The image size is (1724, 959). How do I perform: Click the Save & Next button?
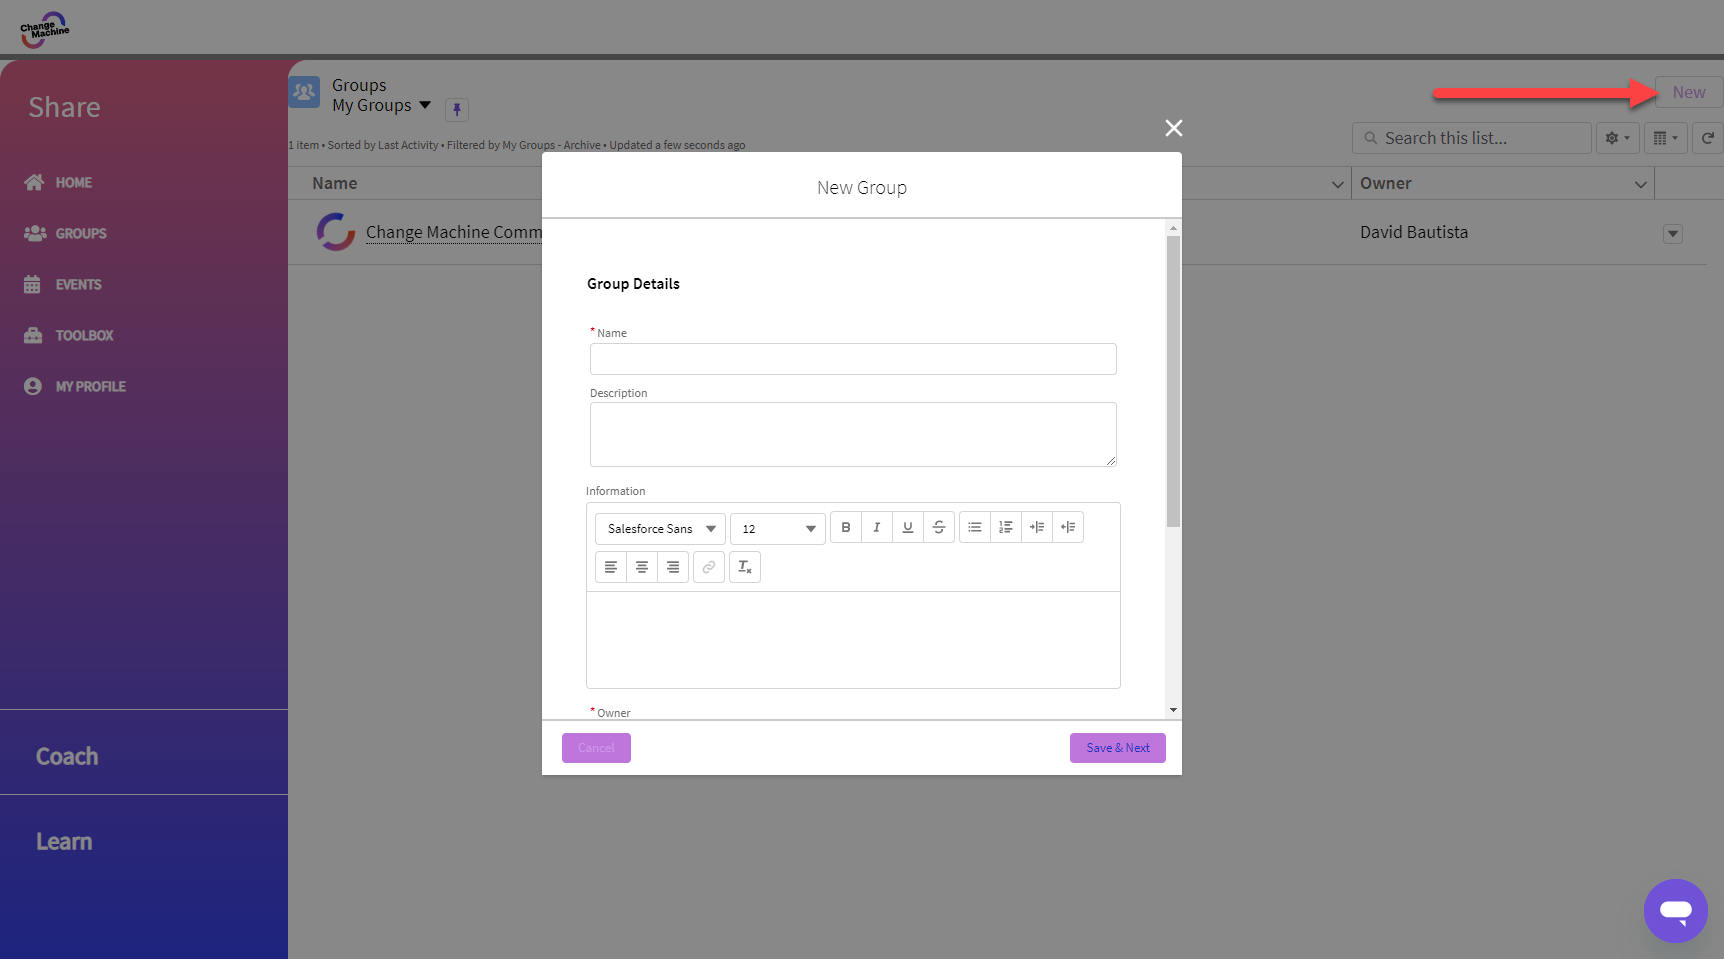coord(1117,748)
